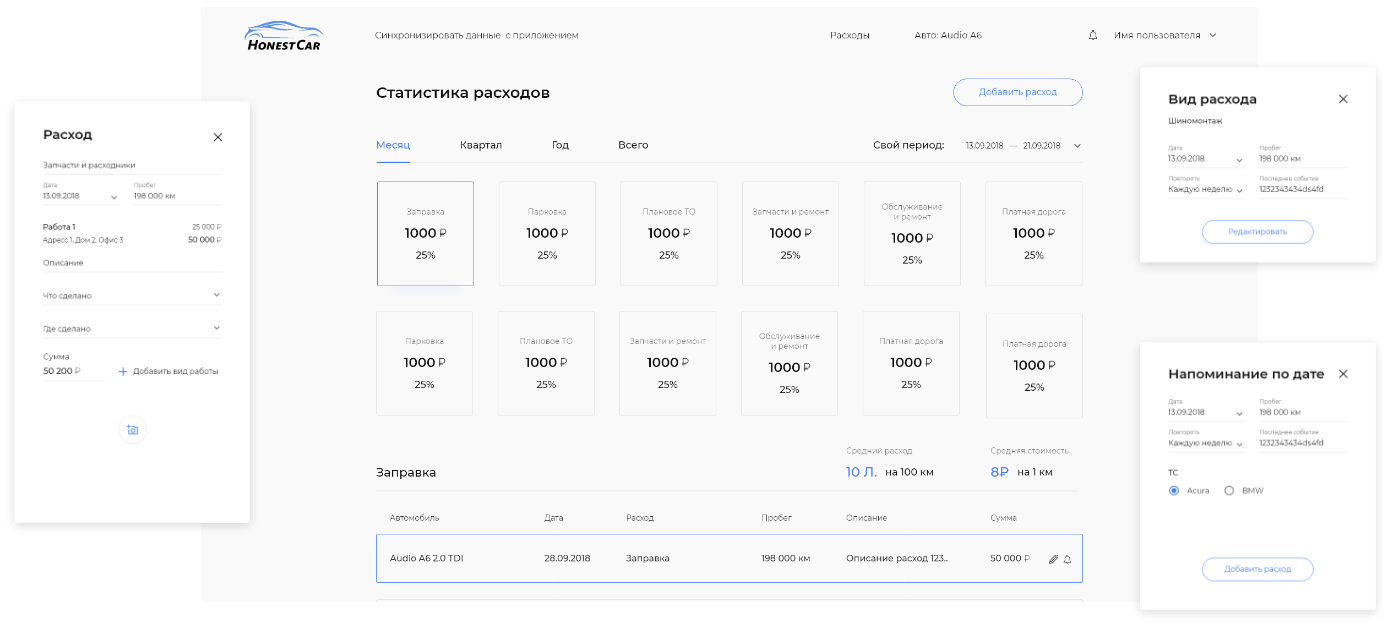1390x627 pixels.
Task: Click the Редактировать button
Action: pyautogui.click(x=1257, y=232)
